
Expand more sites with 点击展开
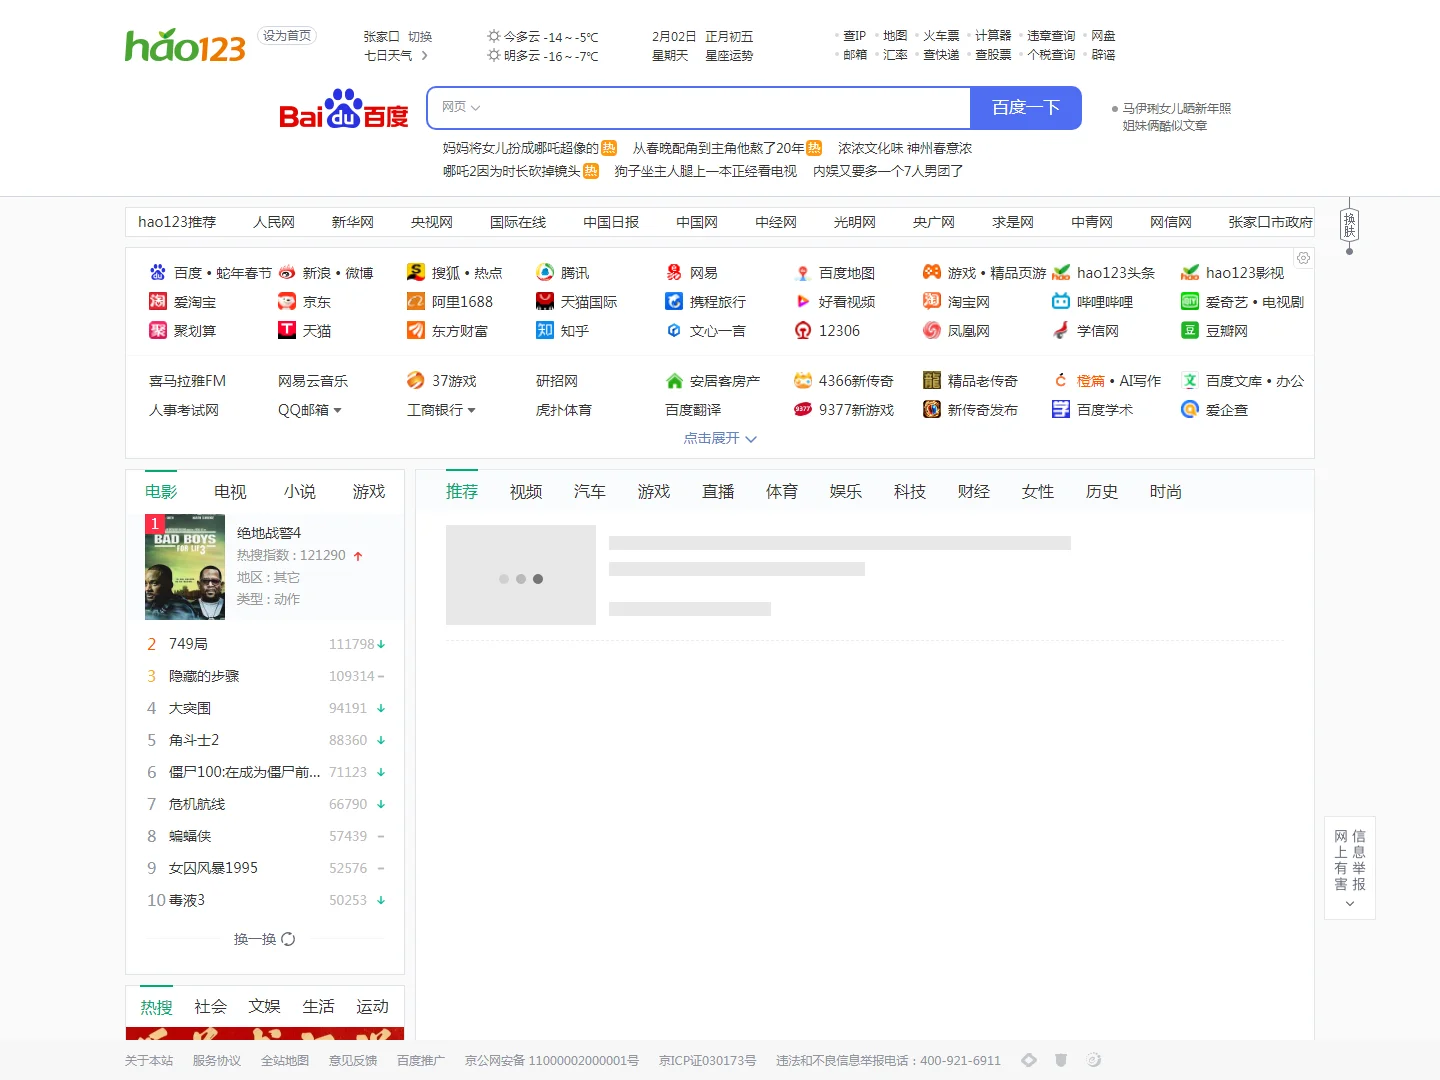click(720, 438)
